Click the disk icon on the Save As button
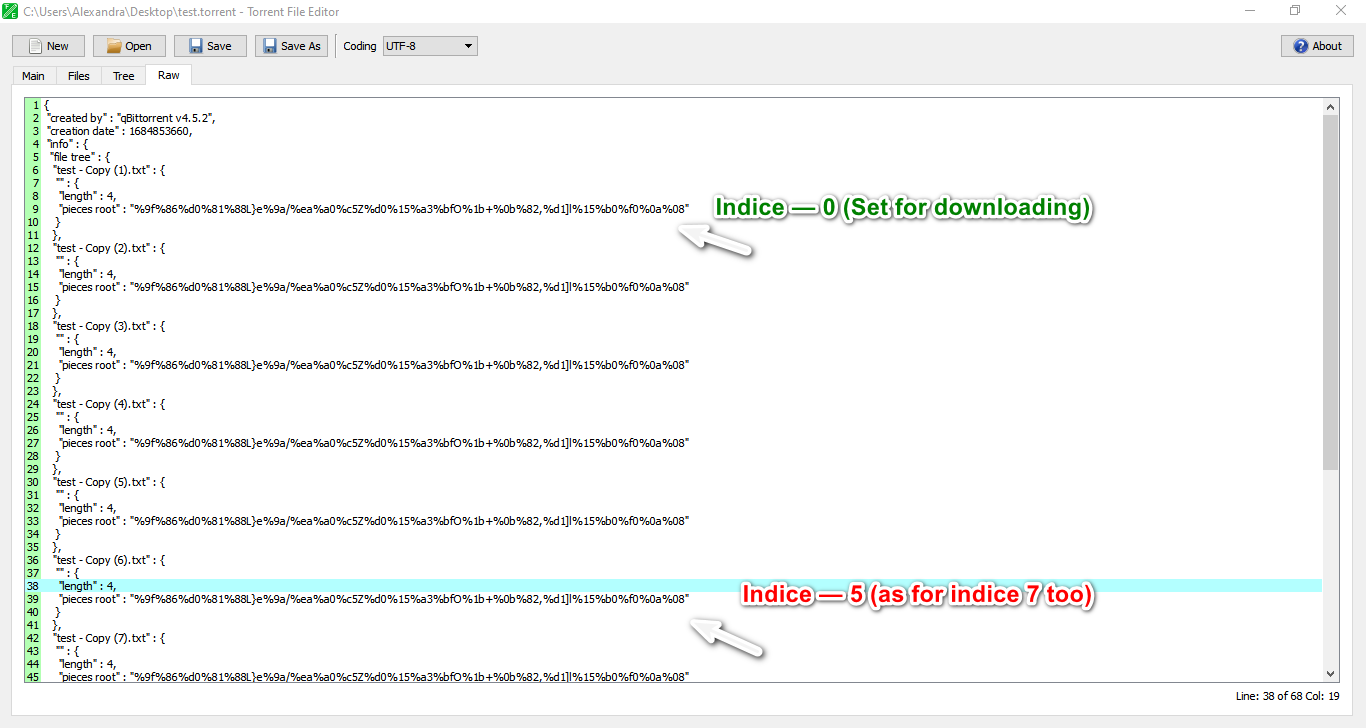 pyautogui.click(x=268, y=45)
